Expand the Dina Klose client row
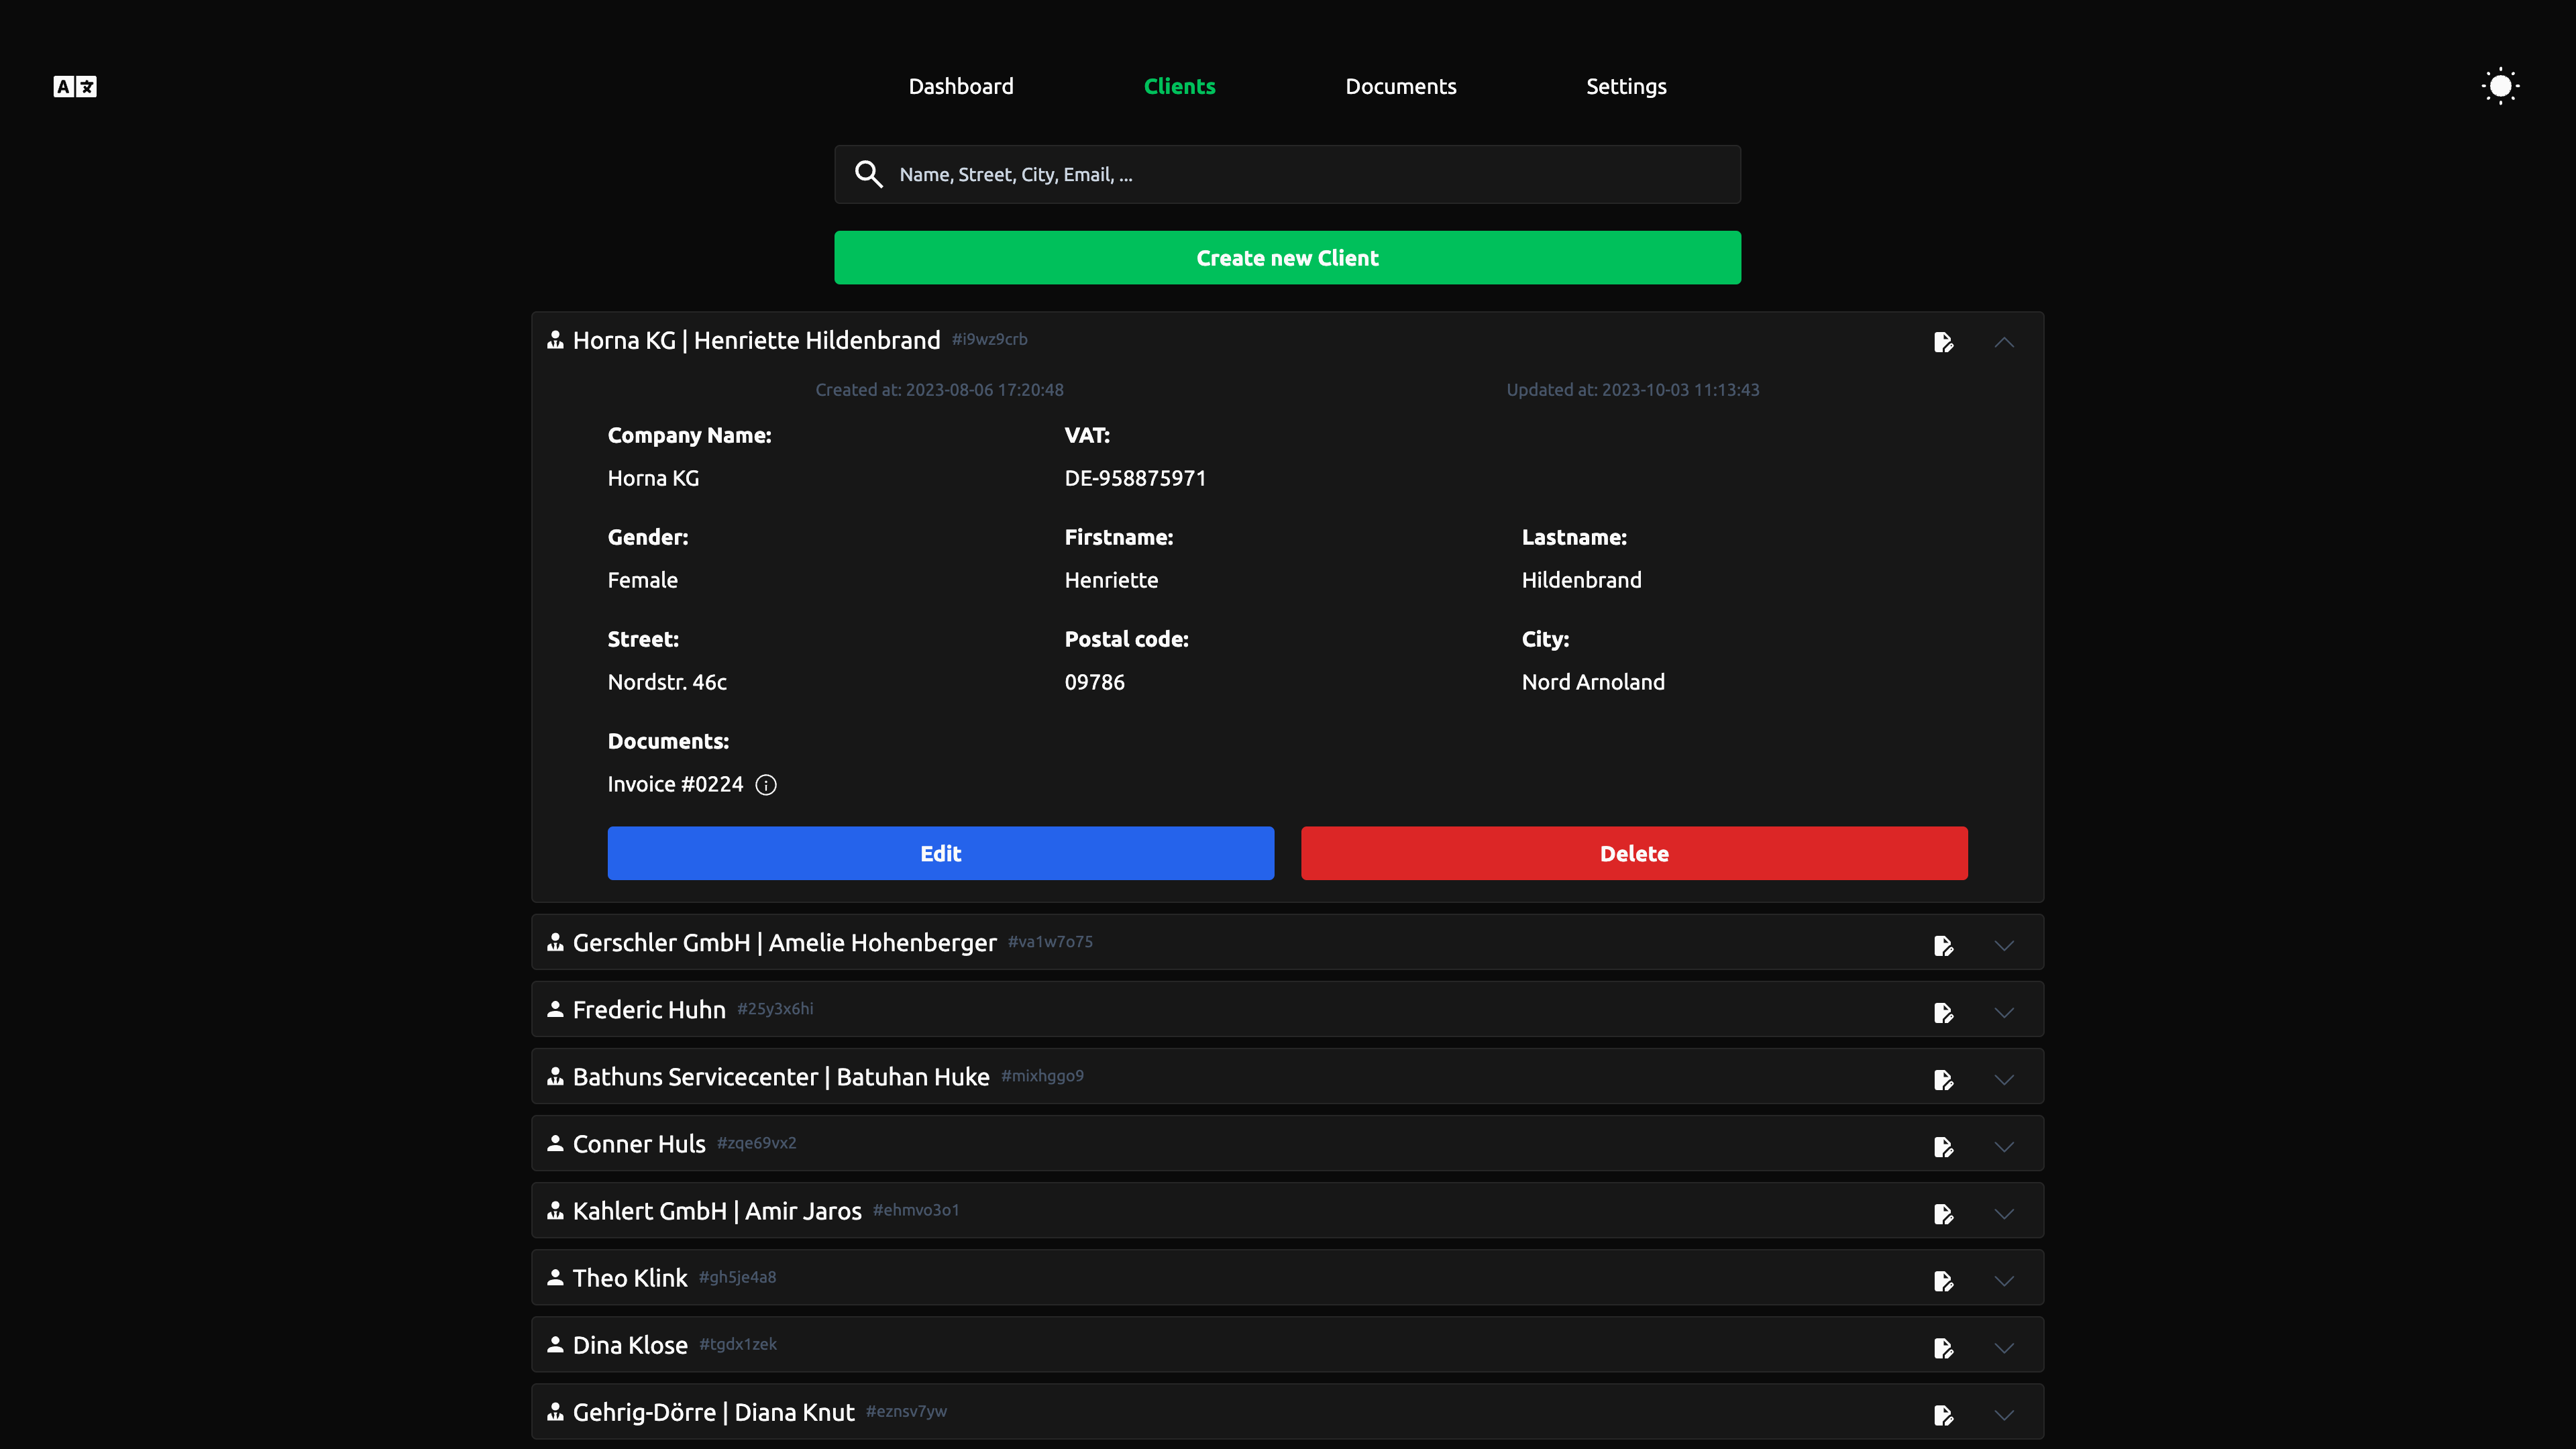This screenshot has height=1449, width=2576. pyautogui.click(x=2004, y=1348)
